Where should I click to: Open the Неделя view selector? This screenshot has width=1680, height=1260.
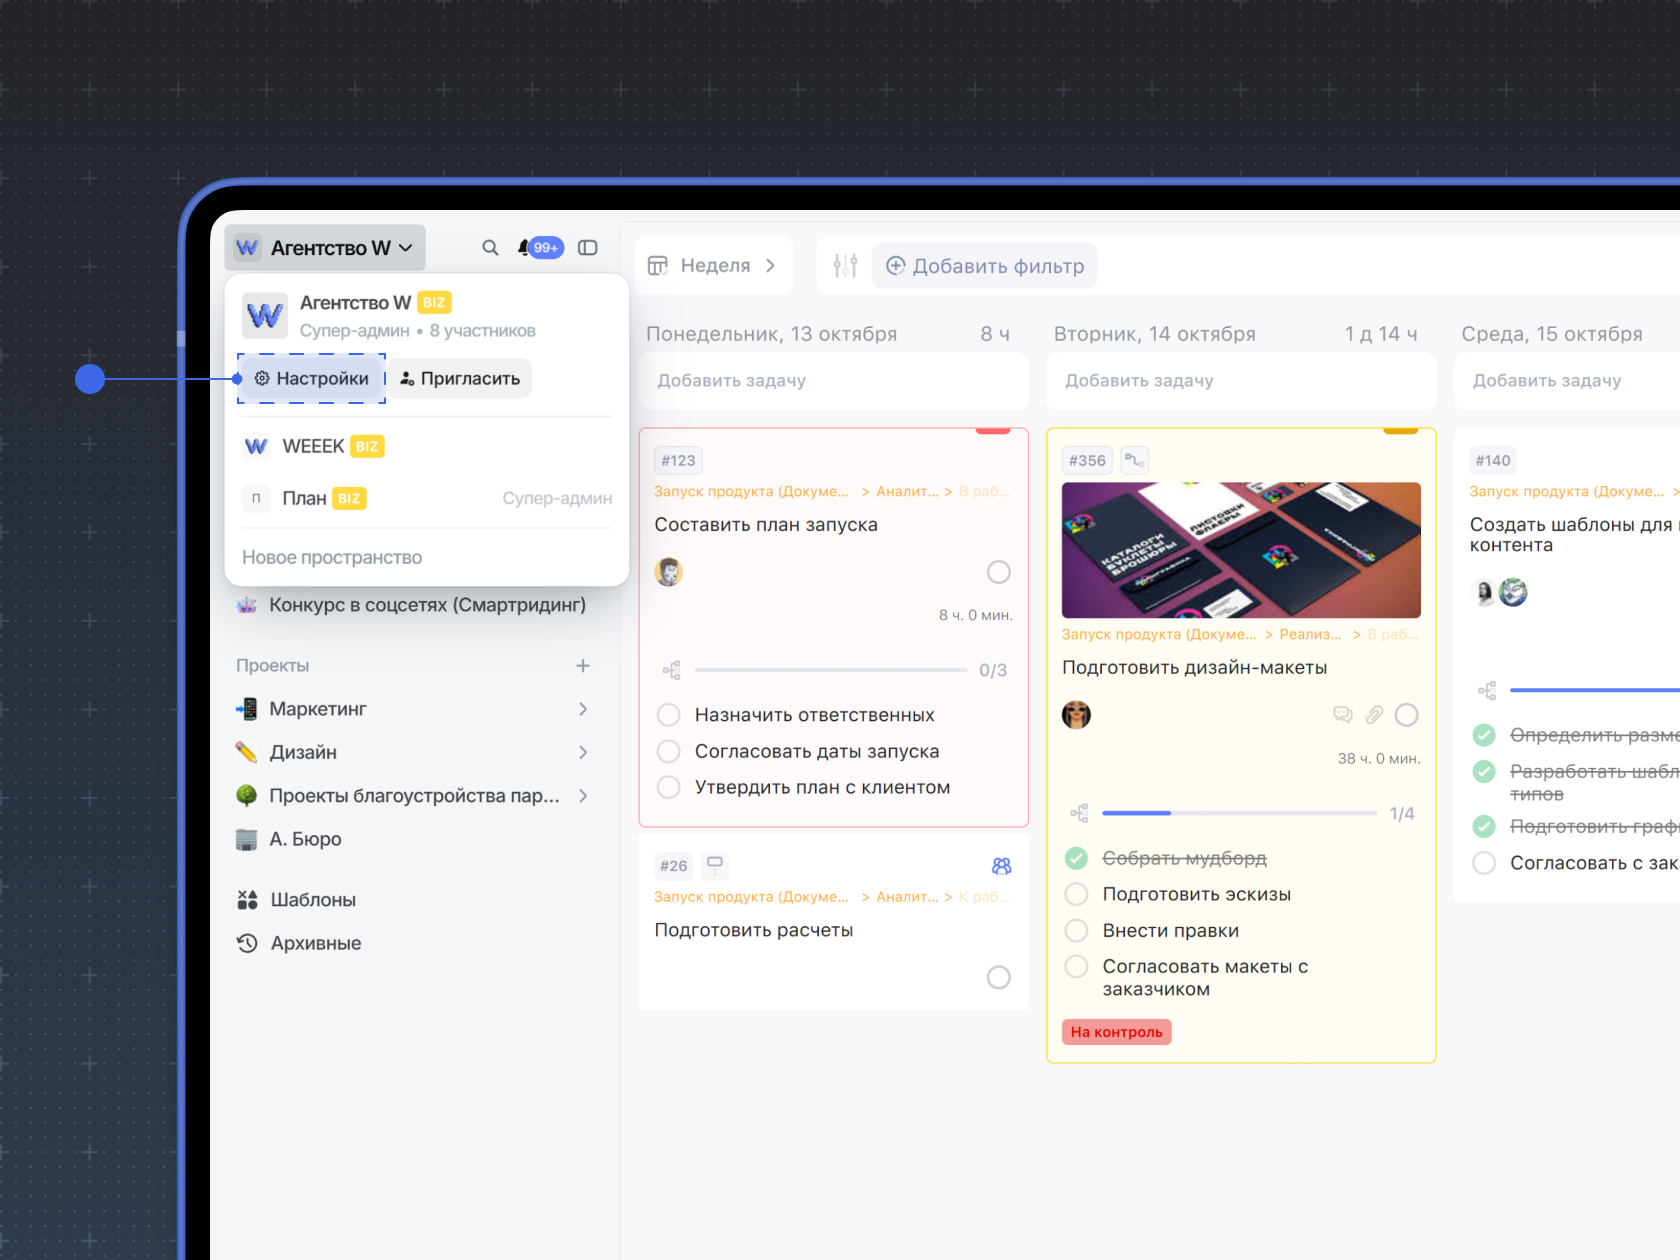pos(713,266)
